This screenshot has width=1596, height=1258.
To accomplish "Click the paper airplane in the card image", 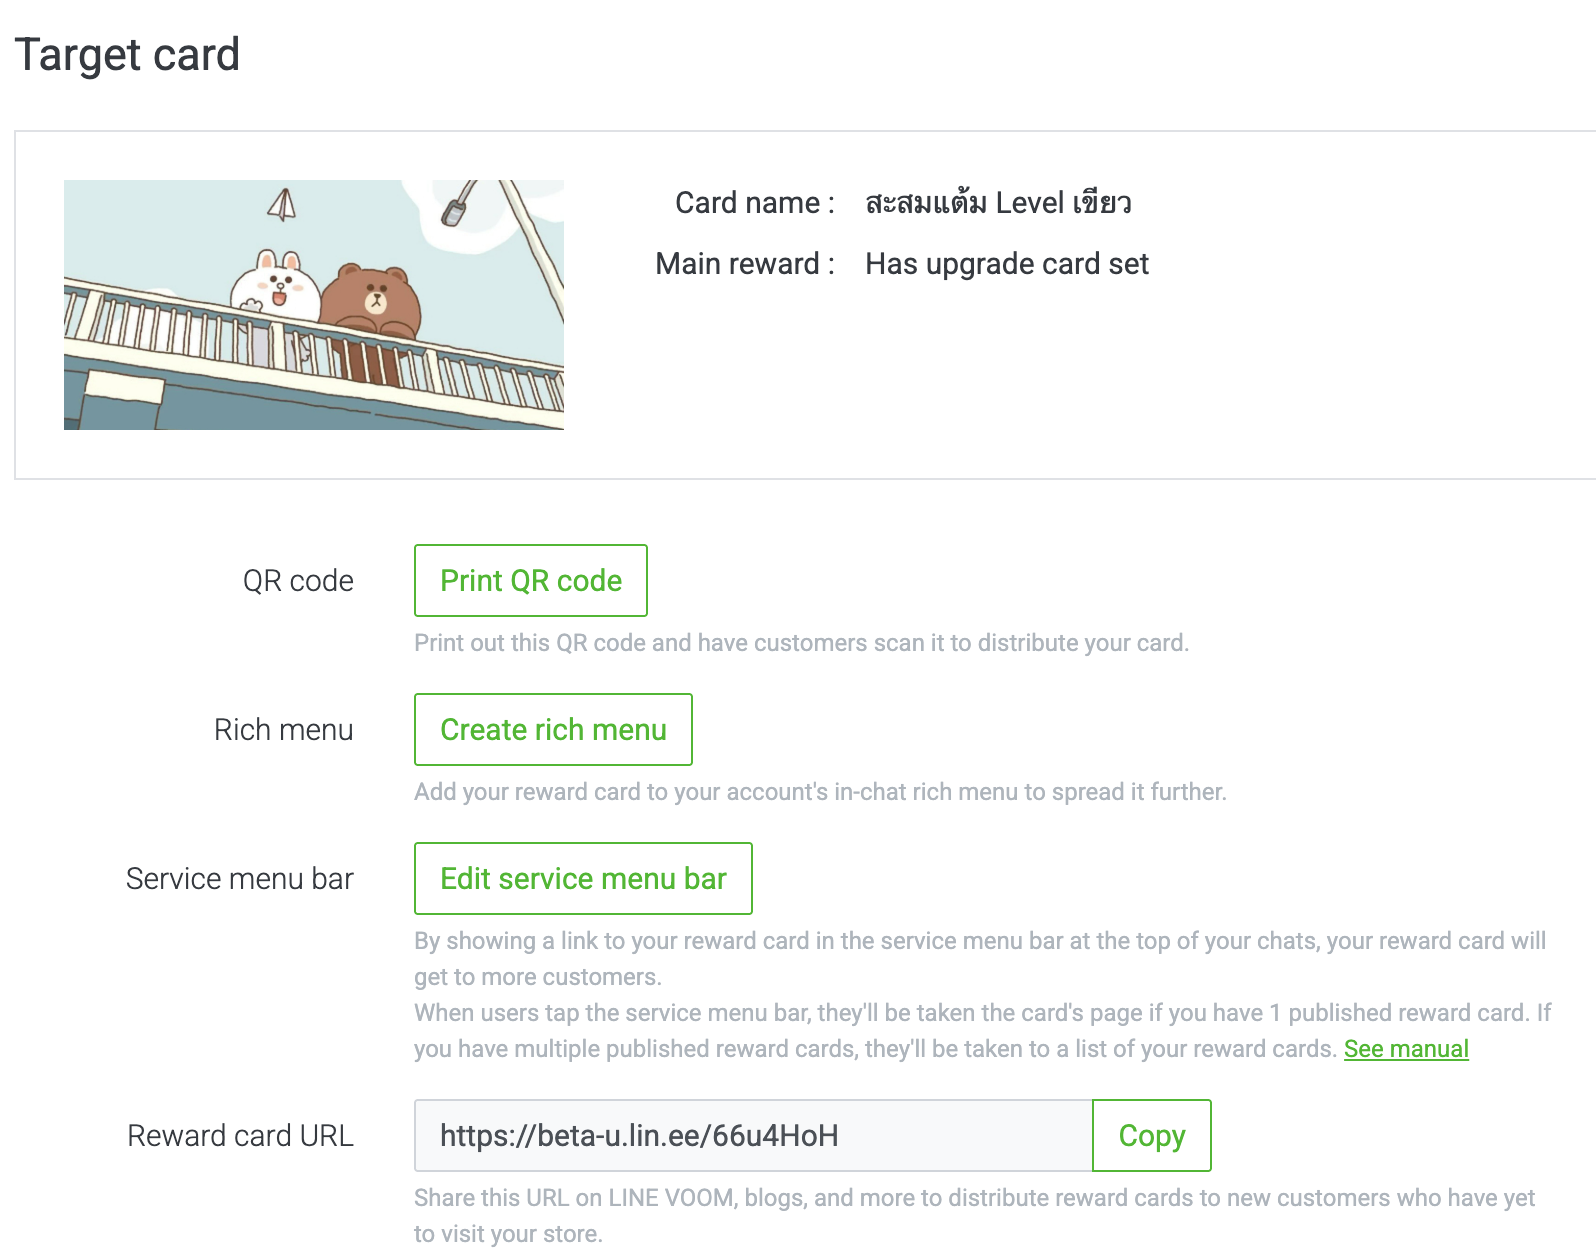I will tap(282, 205).
